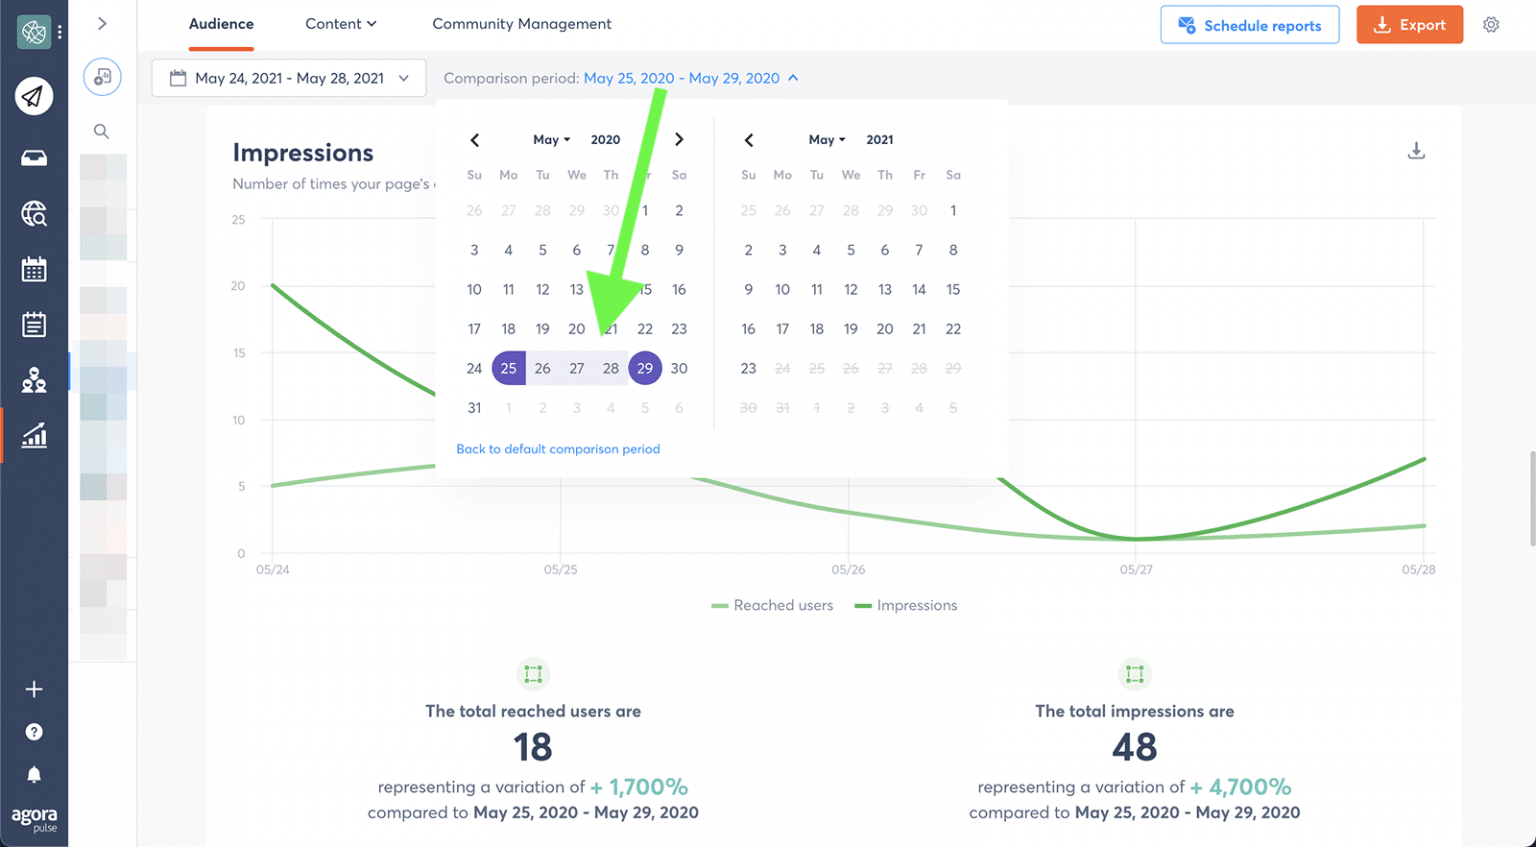1536x847 pixels.
Task: Click the create new report icon
Action: point(101,76)
